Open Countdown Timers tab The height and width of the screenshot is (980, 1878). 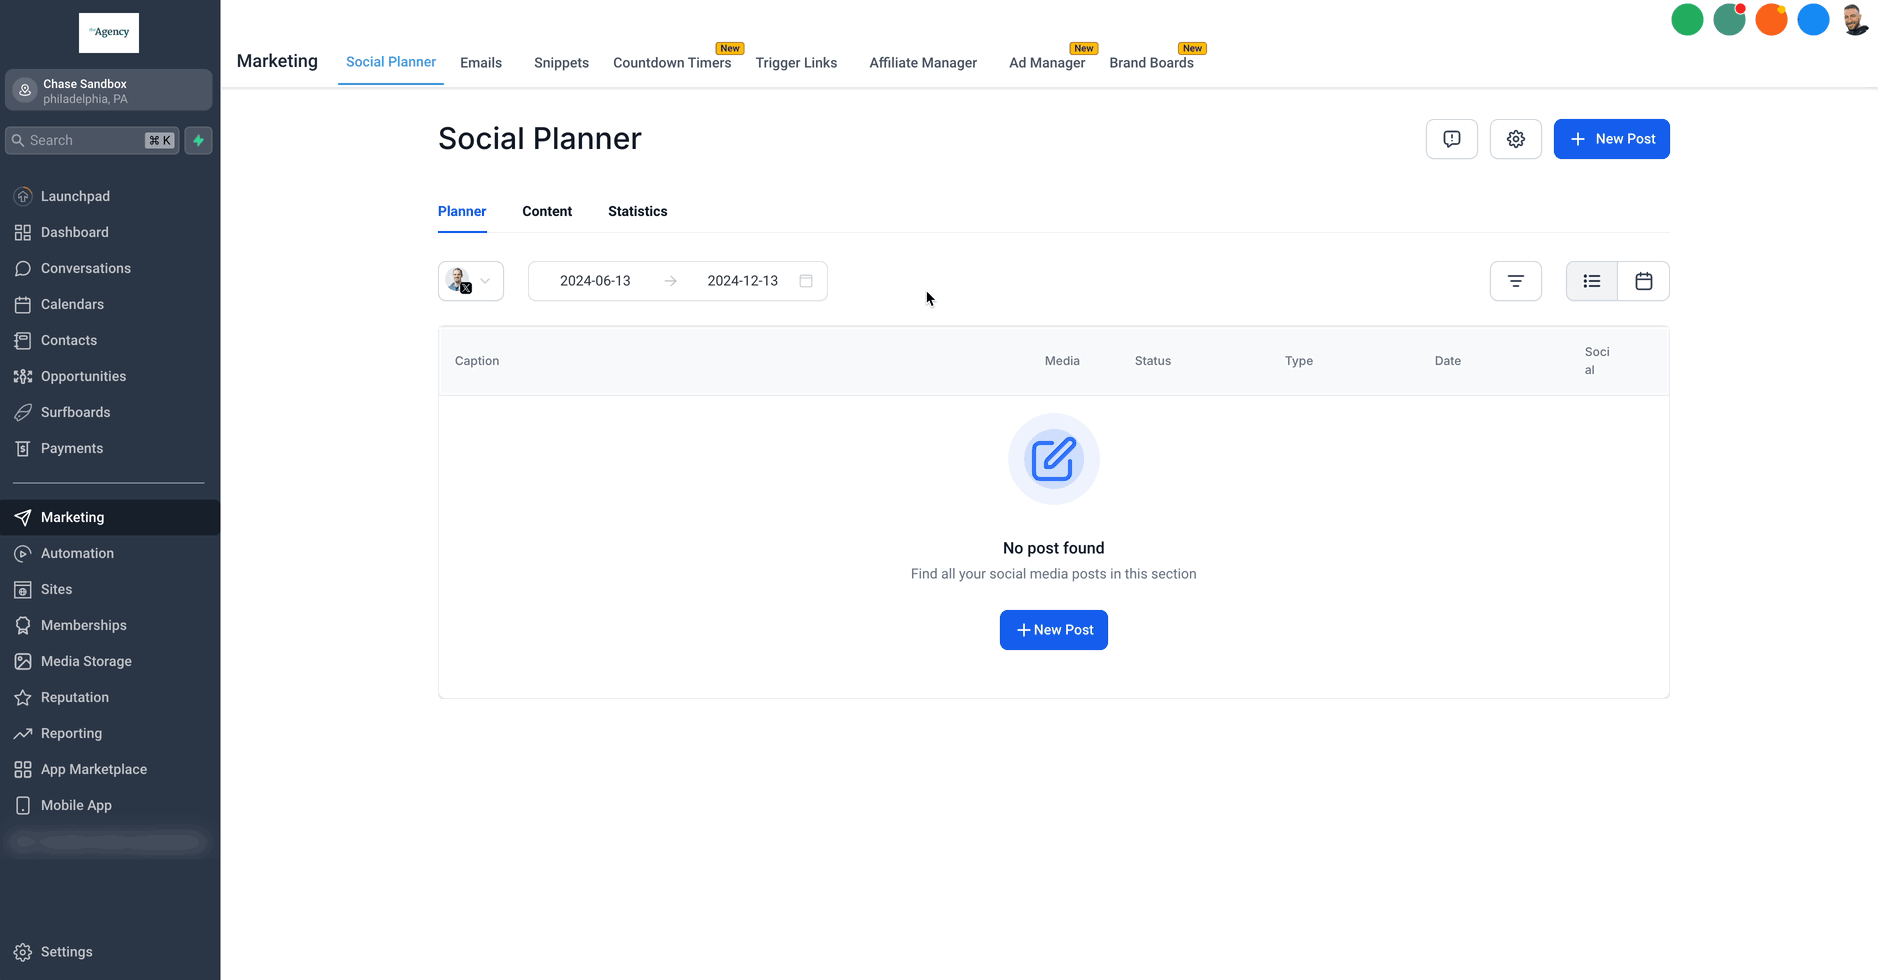pyautogui.click(x=672, y=63)
